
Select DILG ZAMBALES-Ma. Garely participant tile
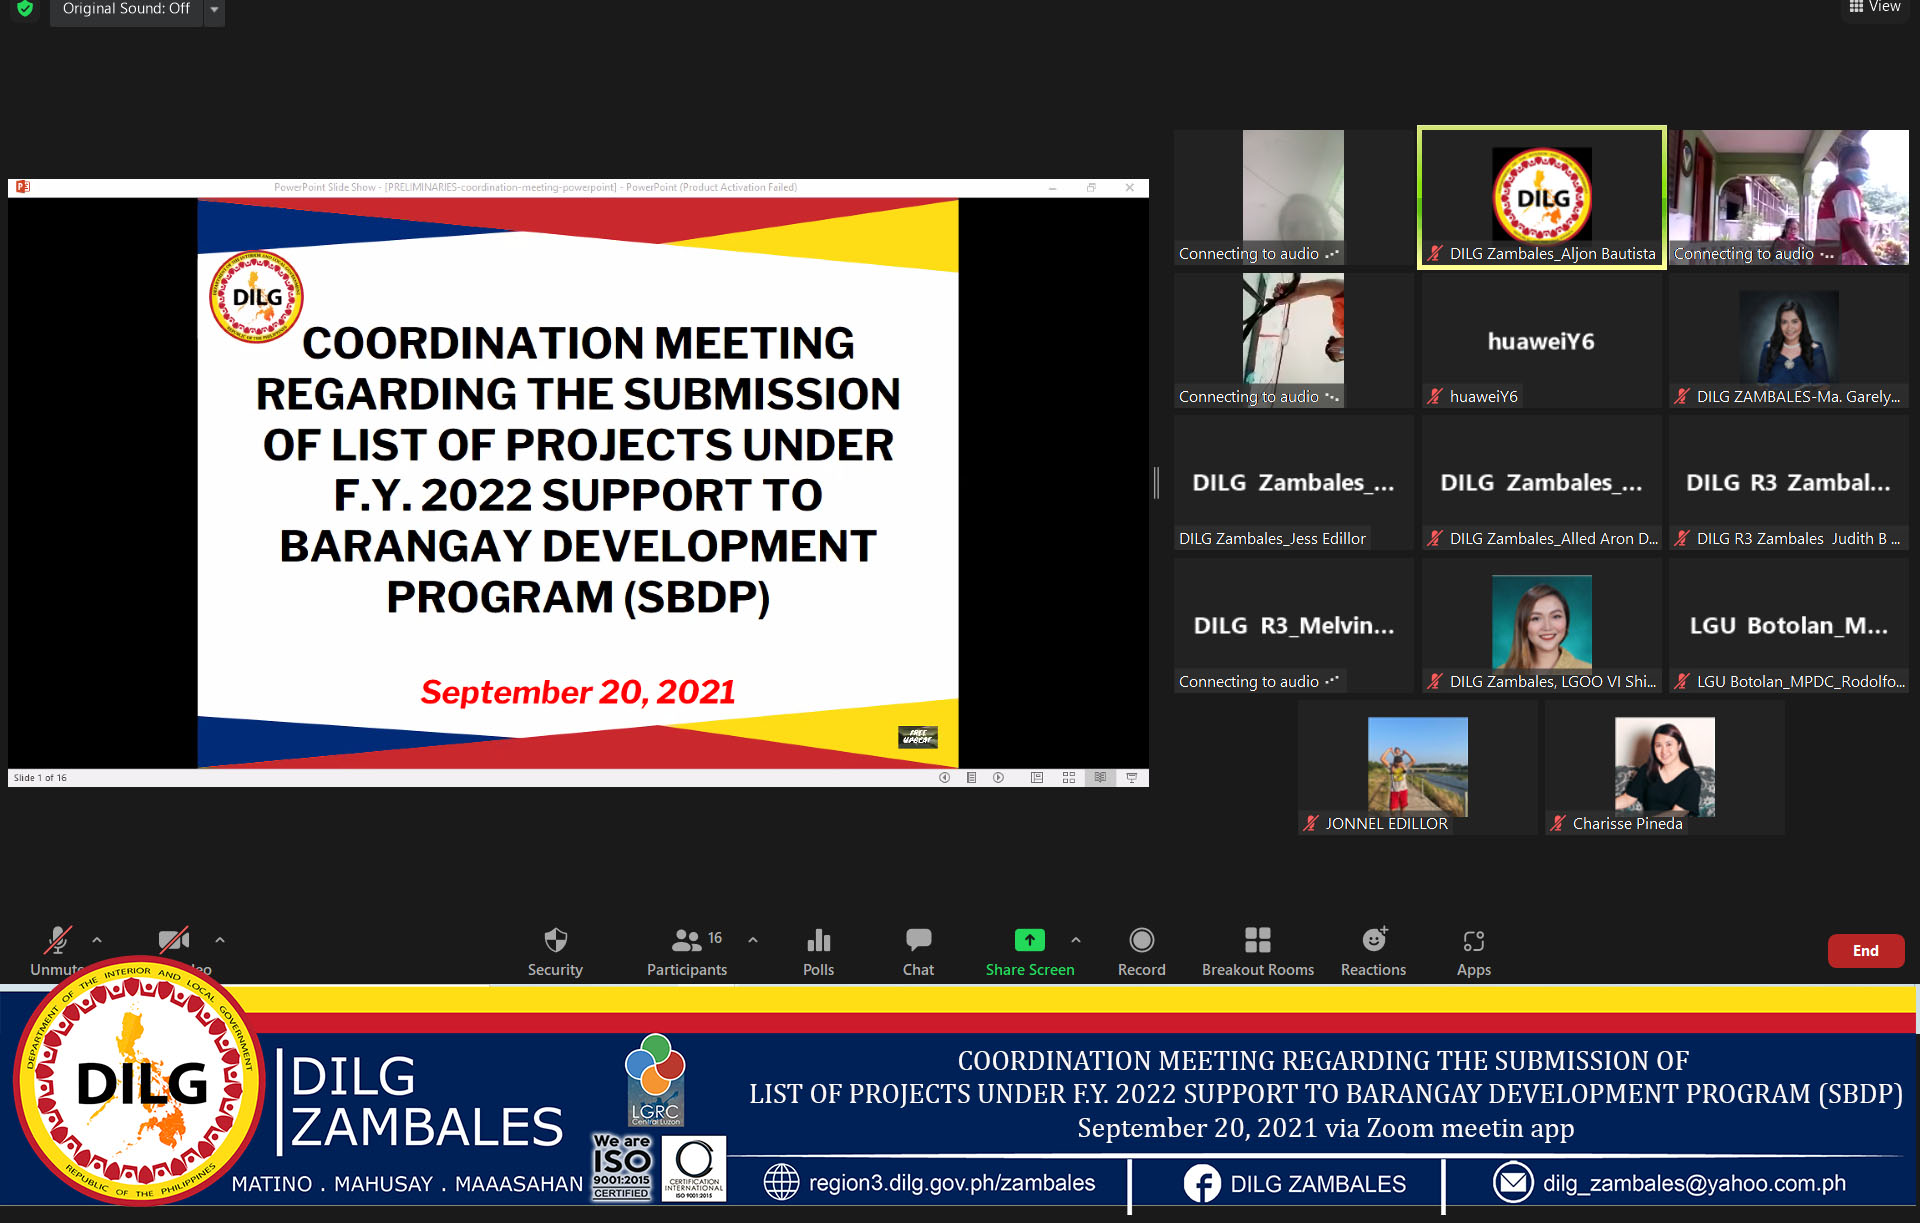pos(1789,340)
